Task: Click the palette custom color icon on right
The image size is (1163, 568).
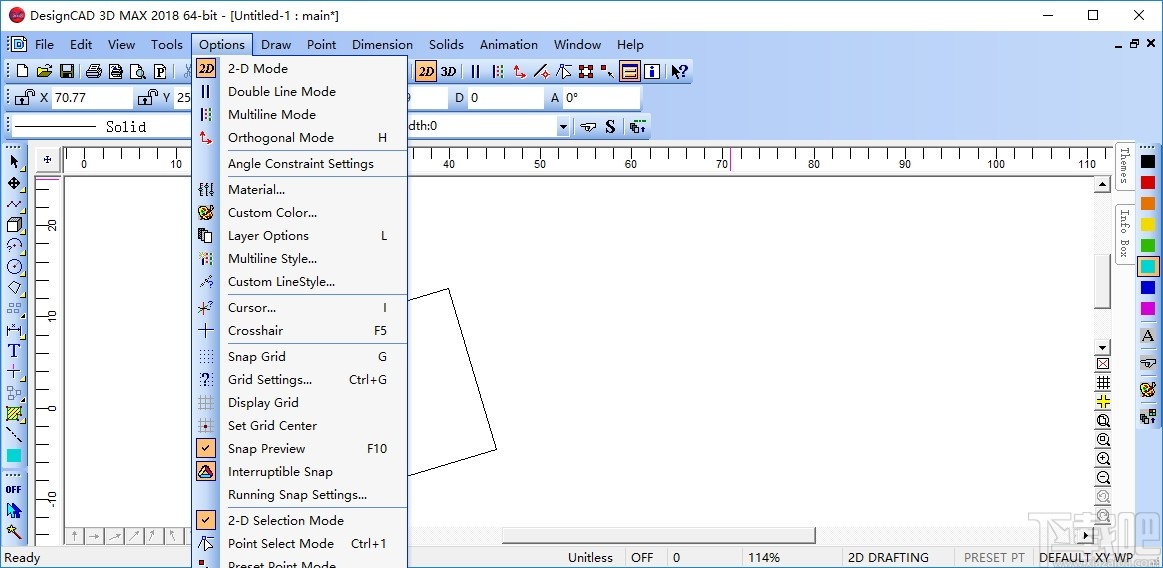Action: (x=1148, y=389)
